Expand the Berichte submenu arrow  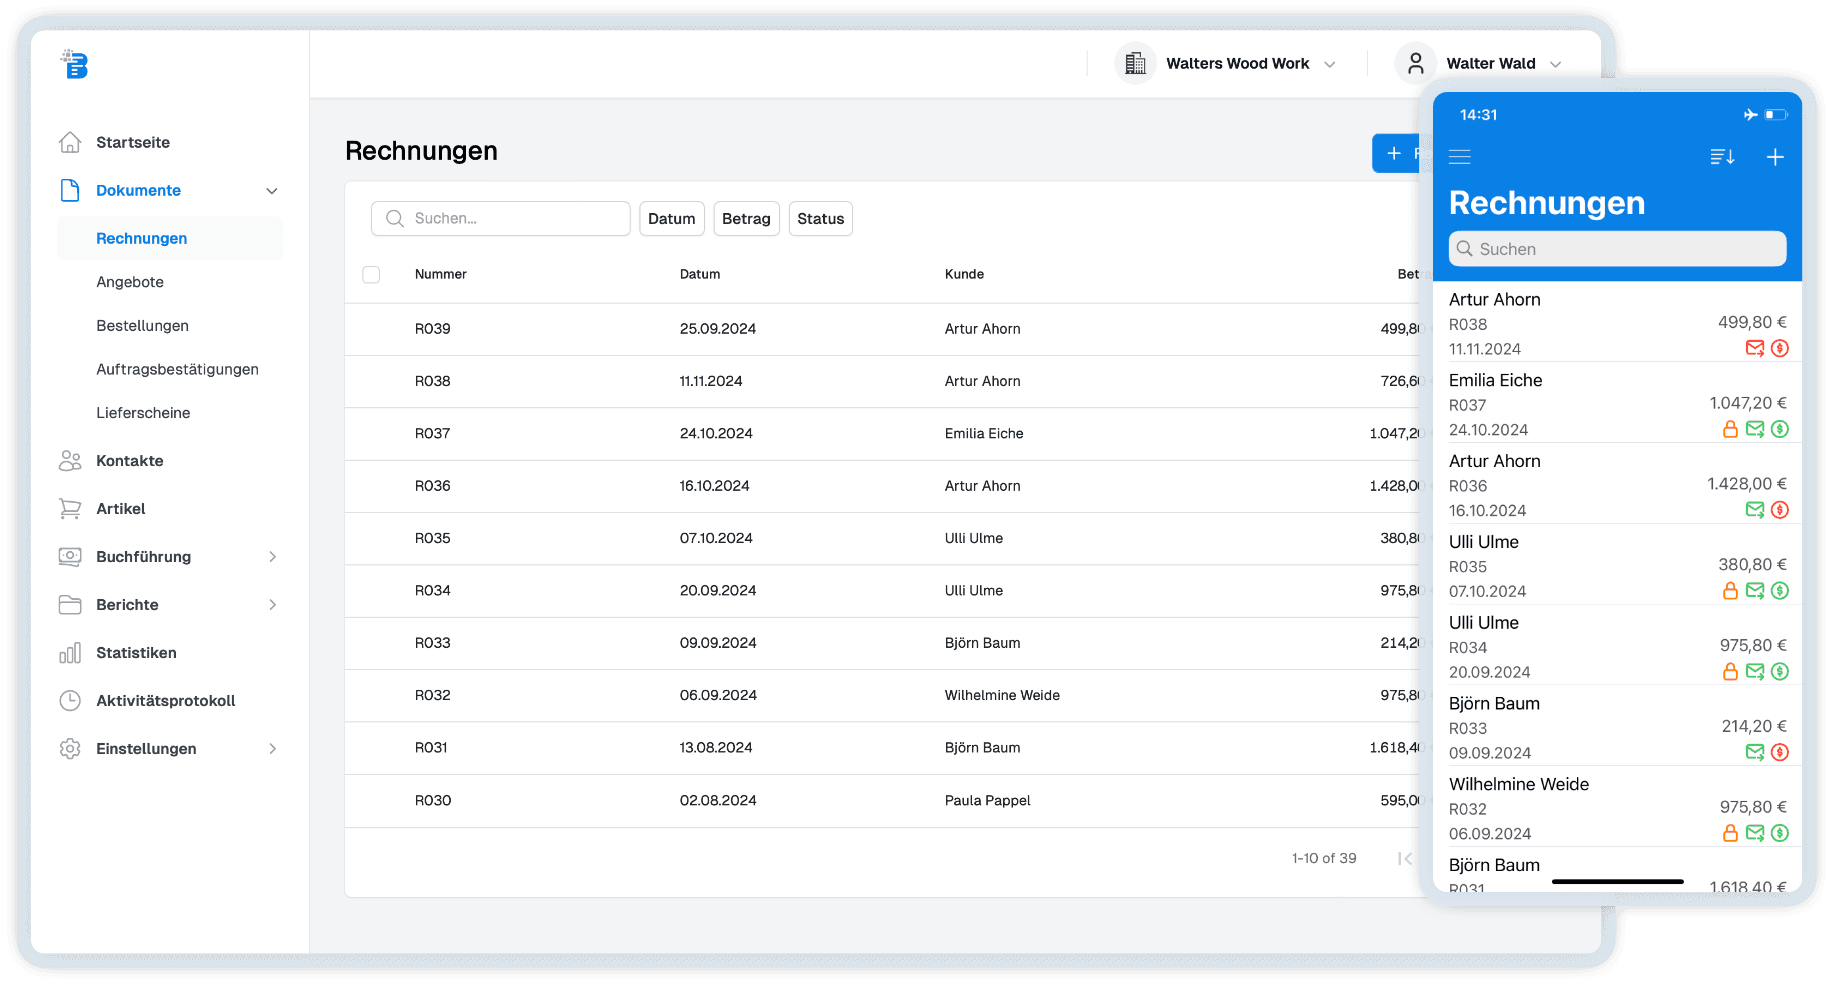pos(272,604)
